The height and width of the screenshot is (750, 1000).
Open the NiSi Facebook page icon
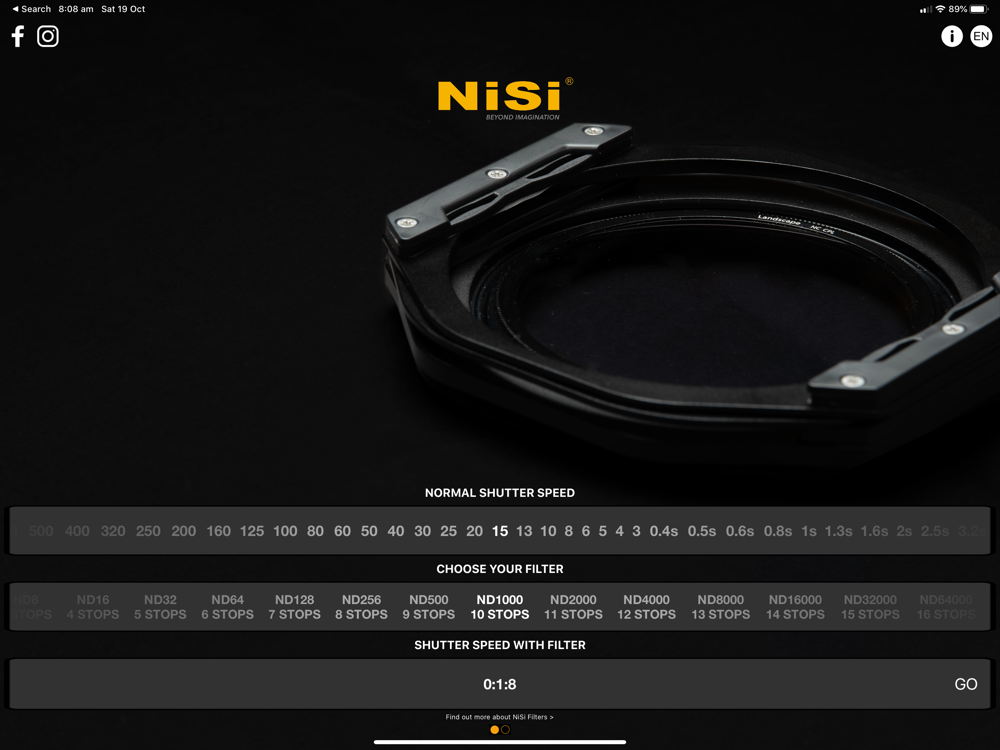coord(17,37)
